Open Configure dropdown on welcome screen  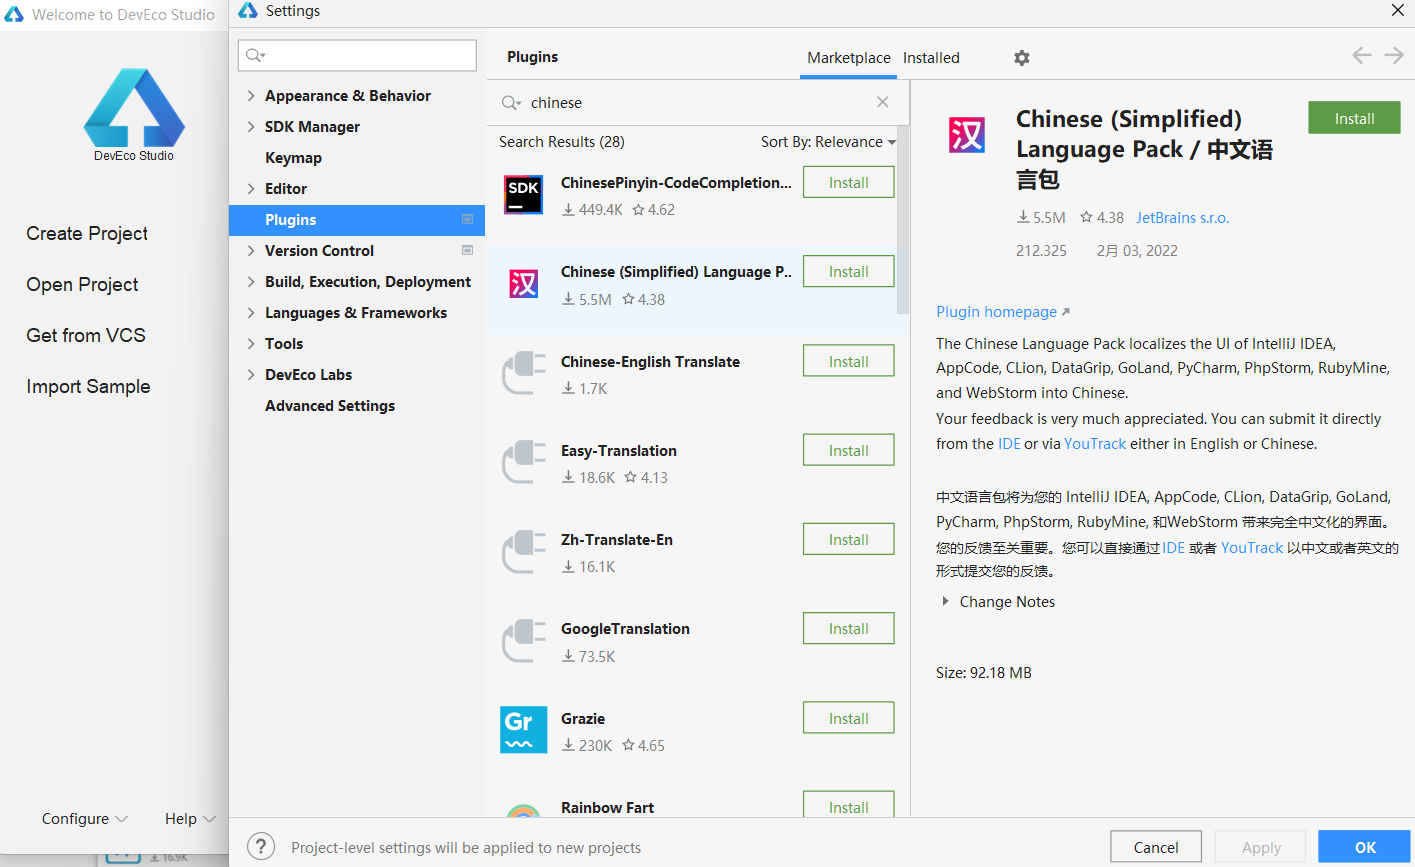85,819
